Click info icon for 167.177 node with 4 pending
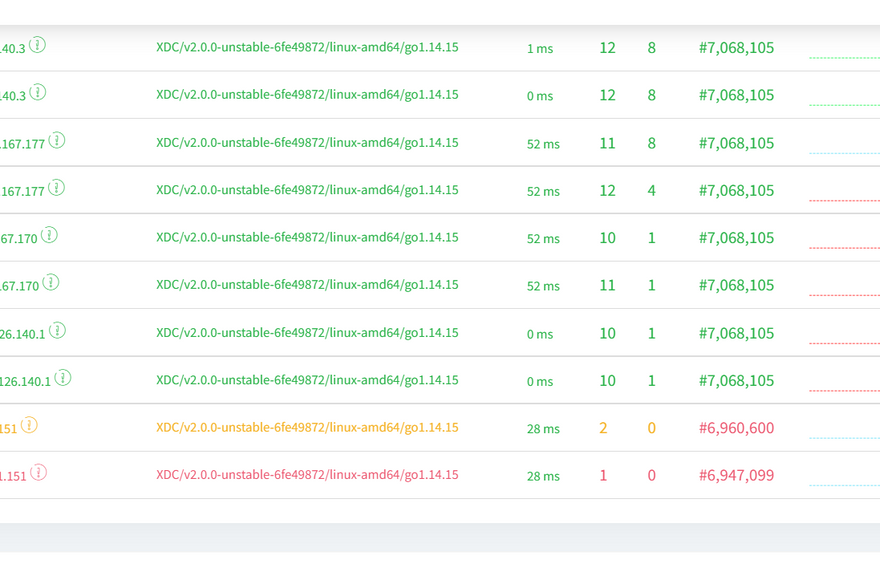 [x=57, y=188]
